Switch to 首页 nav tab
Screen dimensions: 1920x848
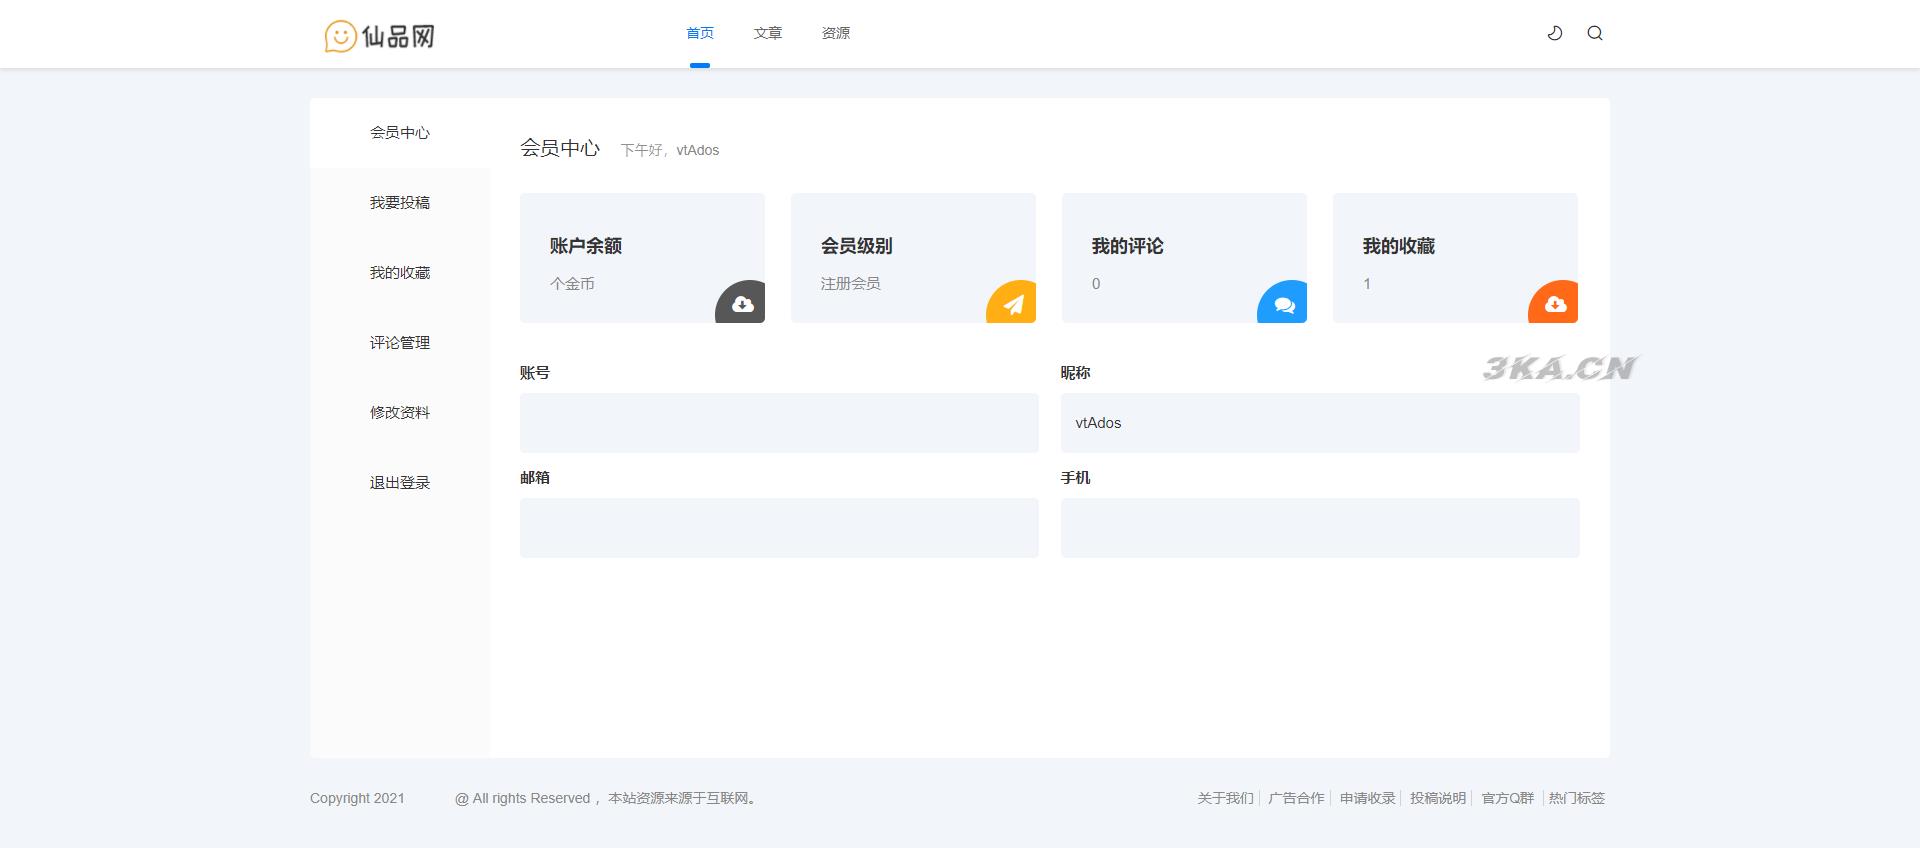(700, 33)
